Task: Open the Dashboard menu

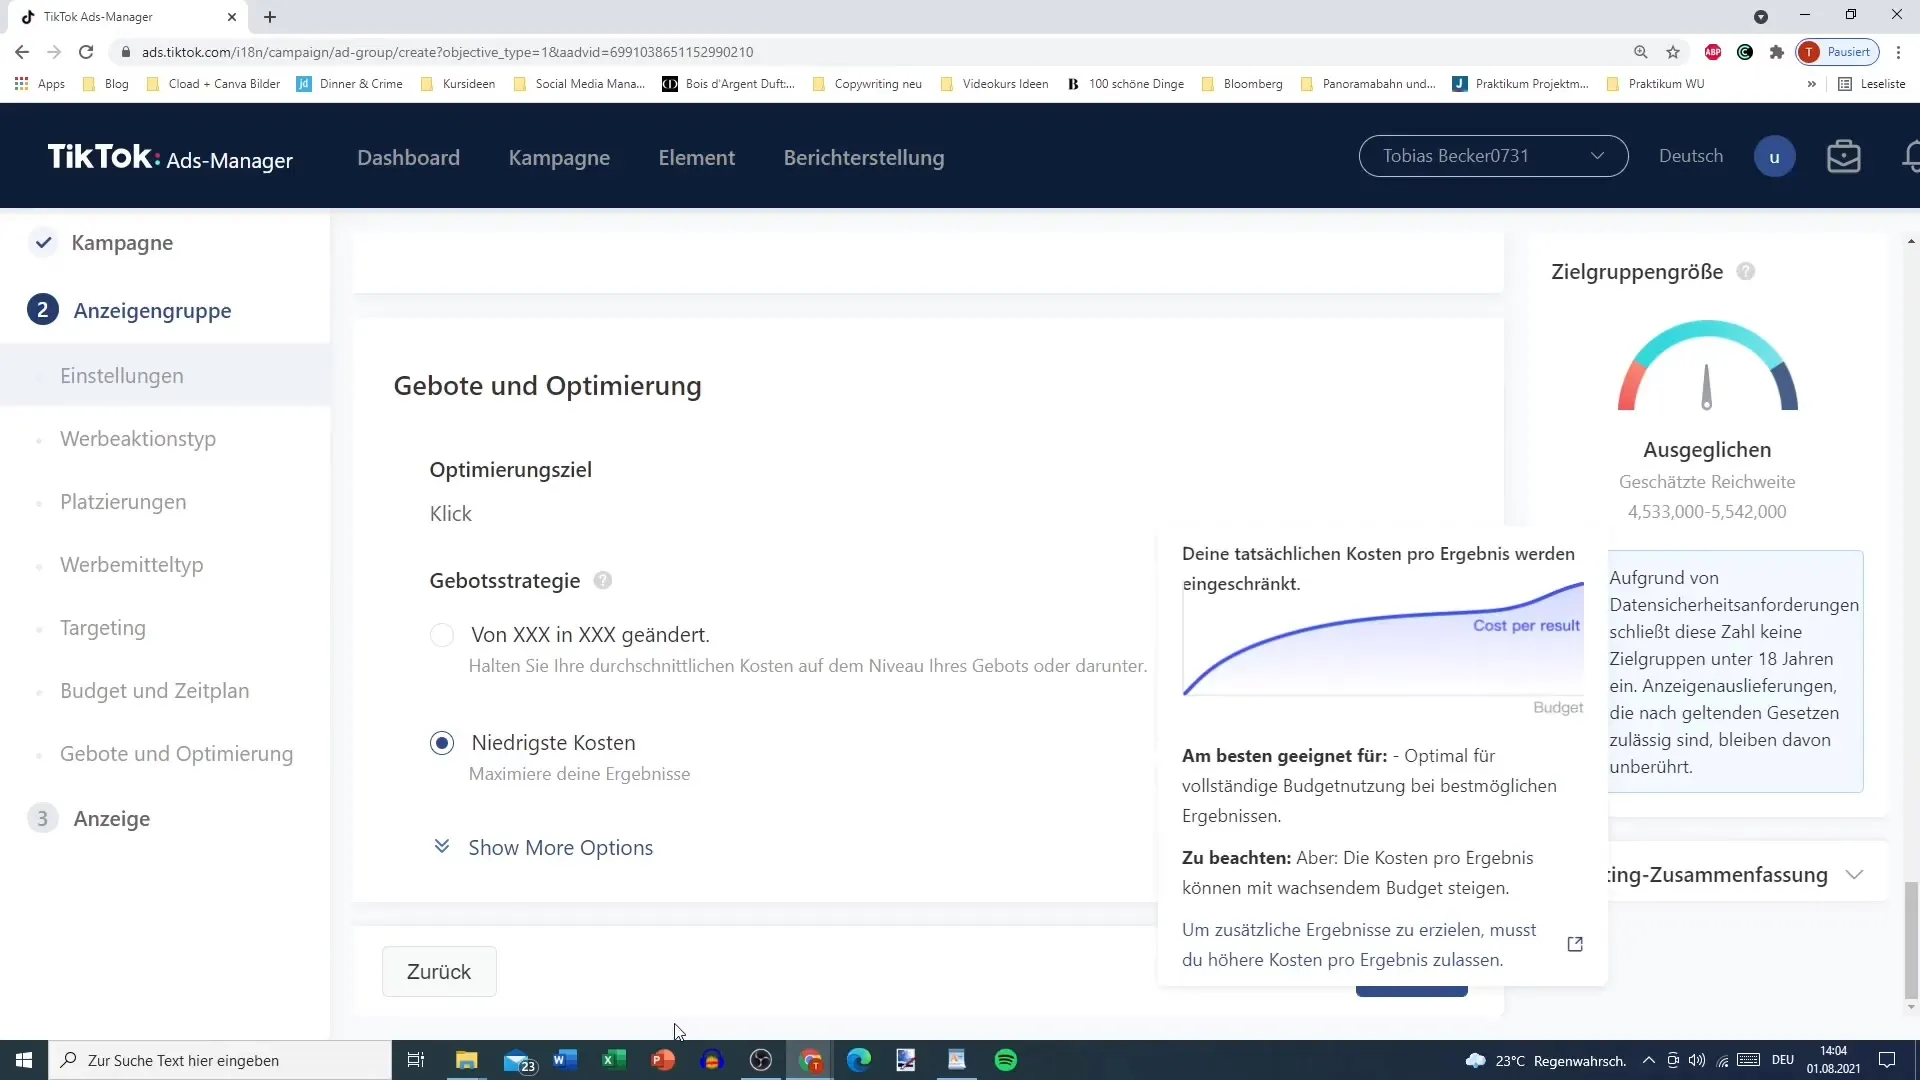Action: pos(409,158)
